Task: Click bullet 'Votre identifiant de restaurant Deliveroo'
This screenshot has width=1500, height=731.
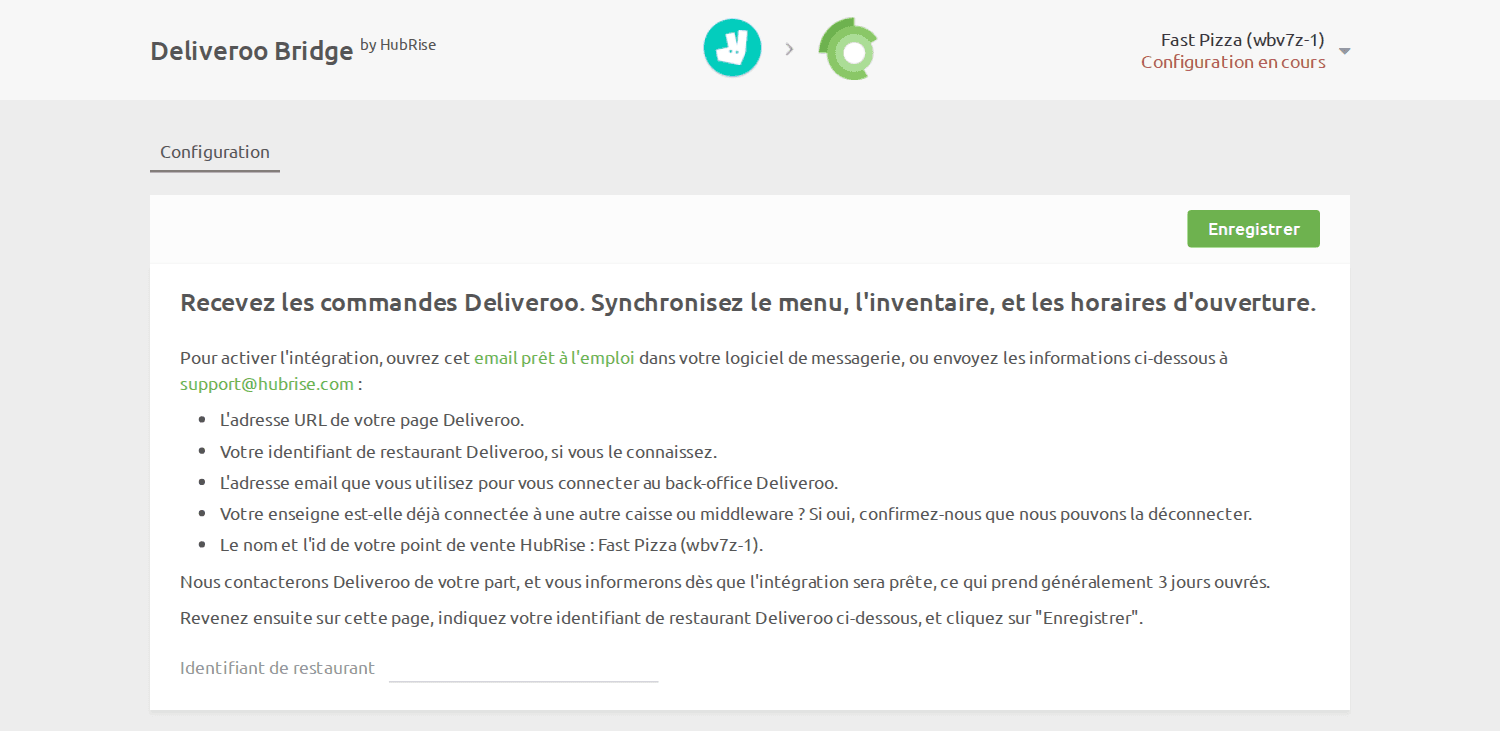Action: [x=468, y=452]
